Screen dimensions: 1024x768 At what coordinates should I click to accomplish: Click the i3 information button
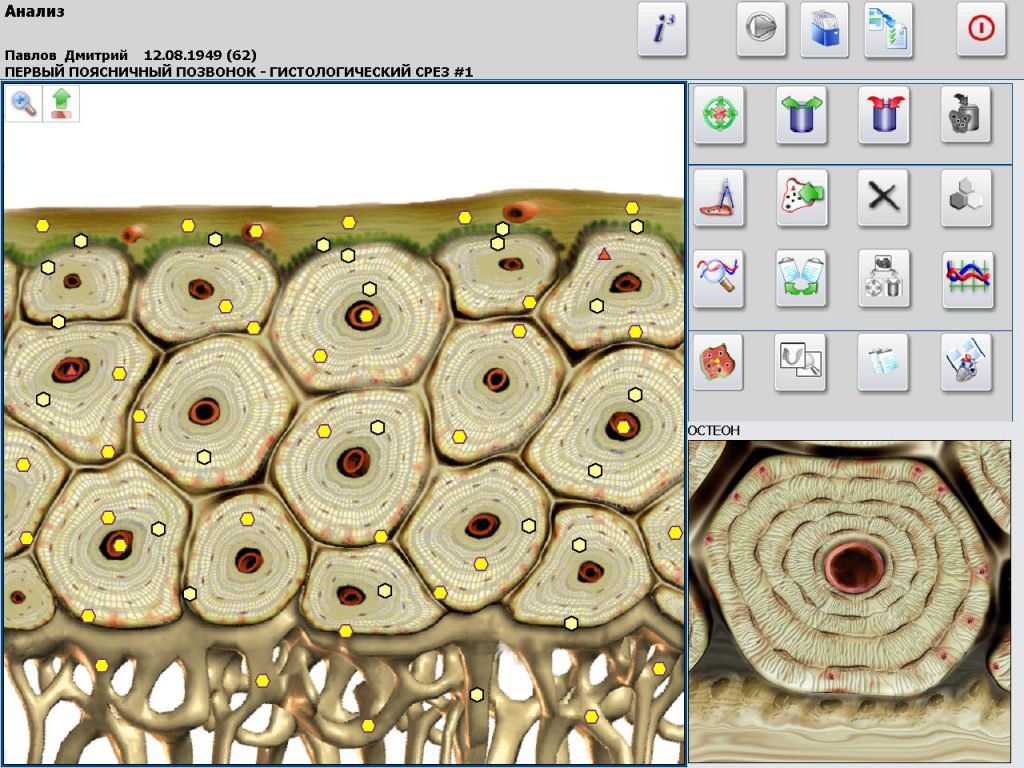[665, 29]
